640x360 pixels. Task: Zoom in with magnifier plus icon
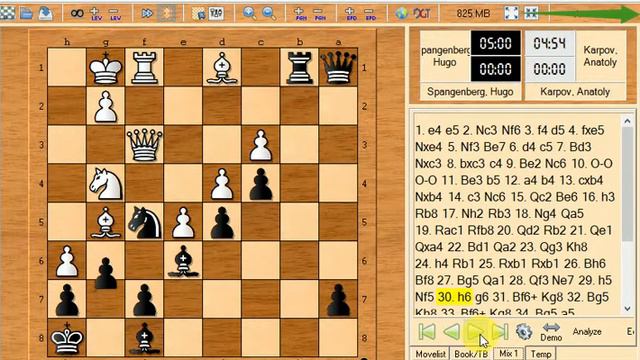click(x=249, y=13)
